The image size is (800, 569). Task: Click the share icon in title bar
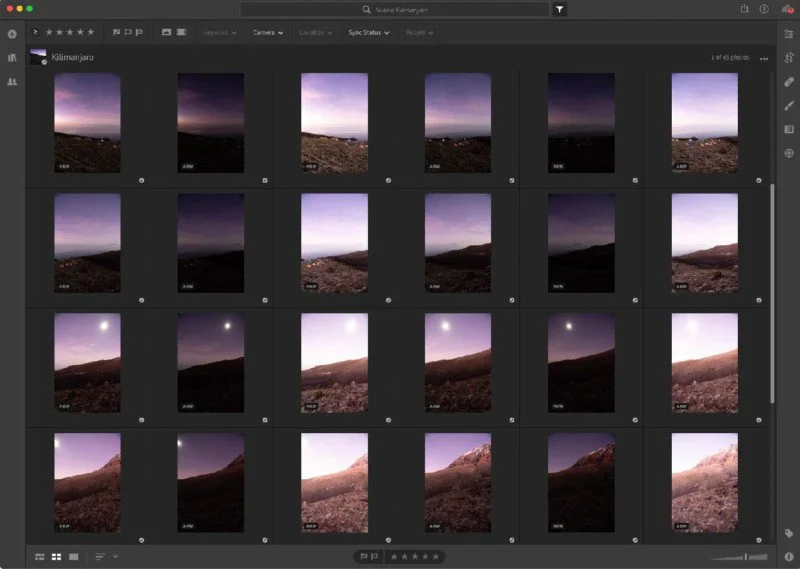pyautogui.click(x=744, y=9)
